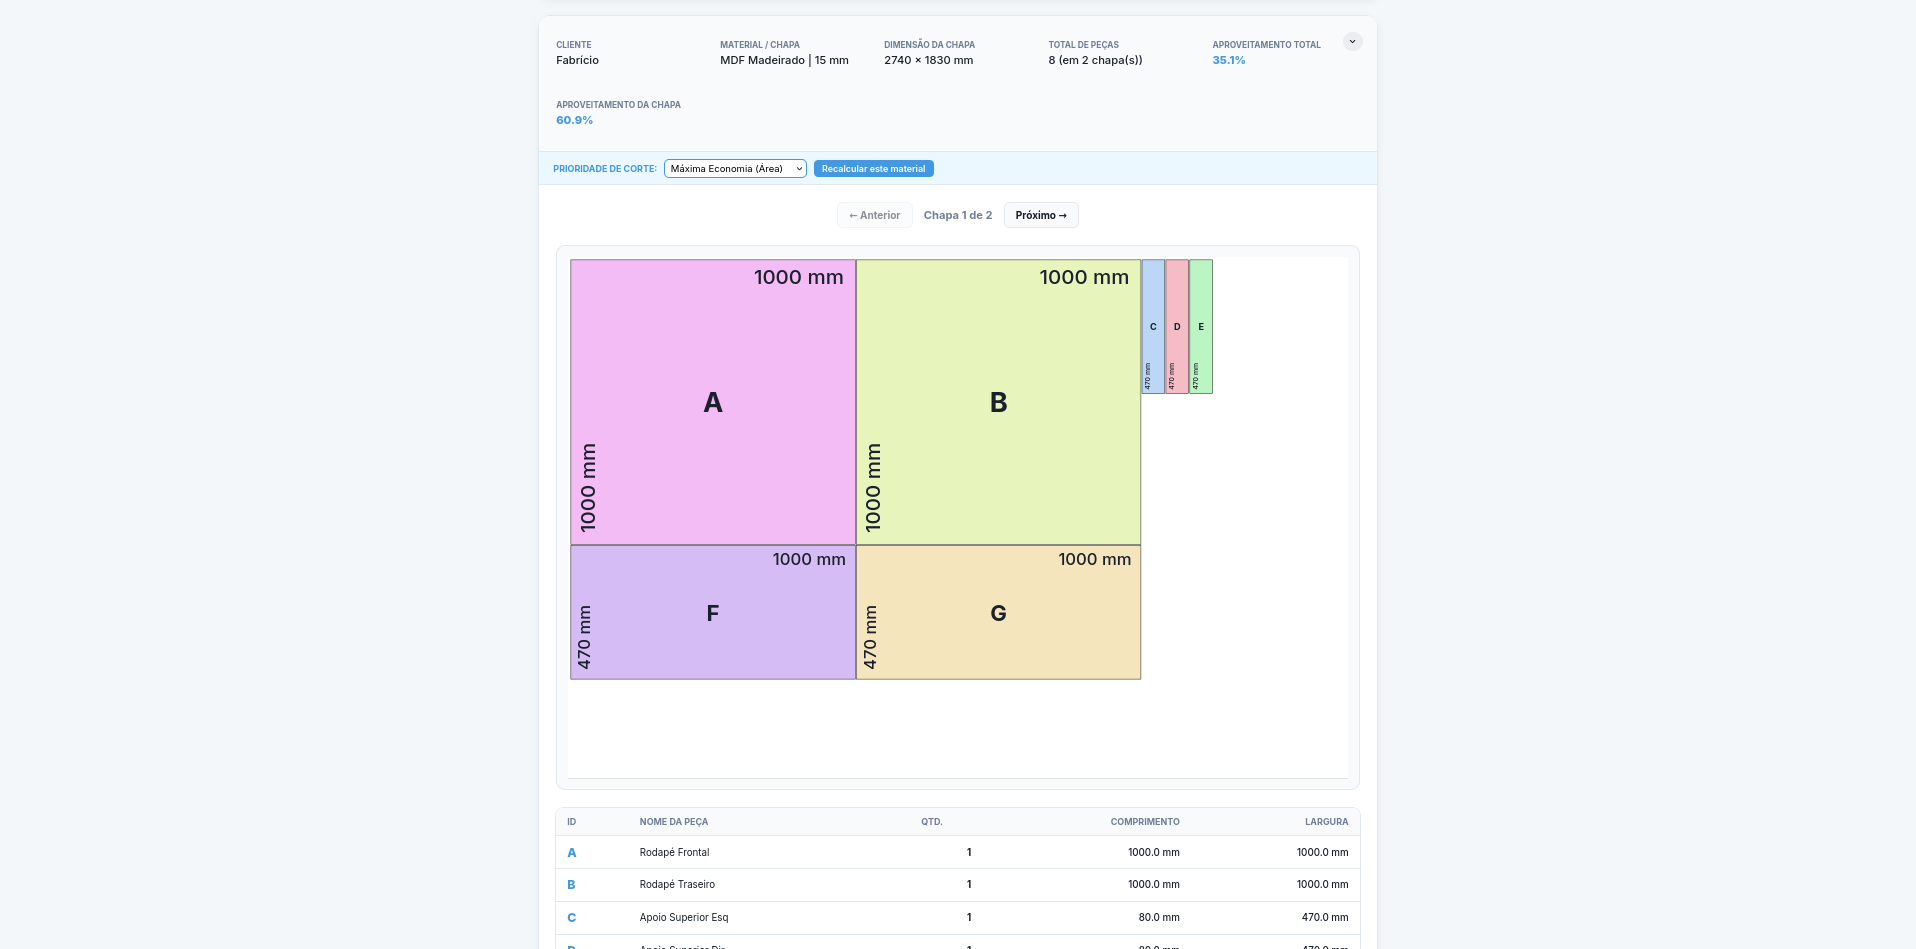
Task: Select green piece B in diagram
Action: [998, 402]
